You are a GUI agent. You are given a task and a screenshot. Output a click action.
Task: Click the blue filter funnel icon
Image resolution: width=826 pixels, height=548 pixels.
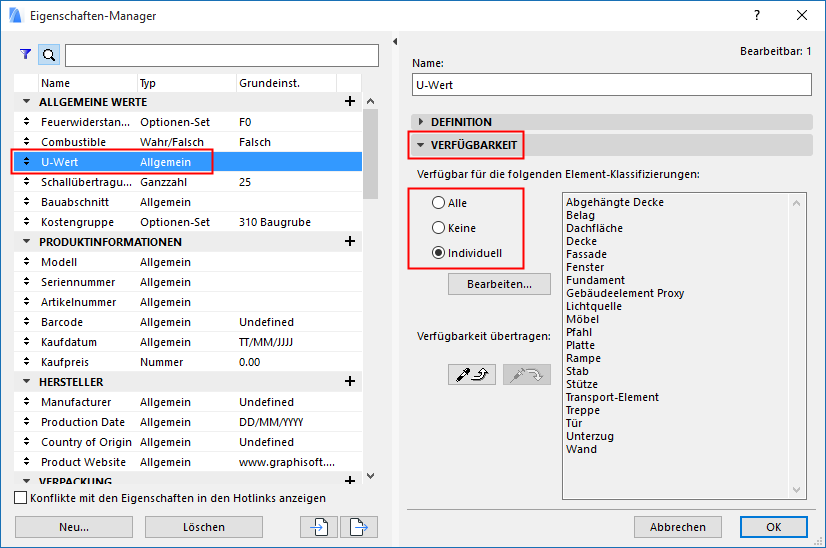click(x=25, y=54)
